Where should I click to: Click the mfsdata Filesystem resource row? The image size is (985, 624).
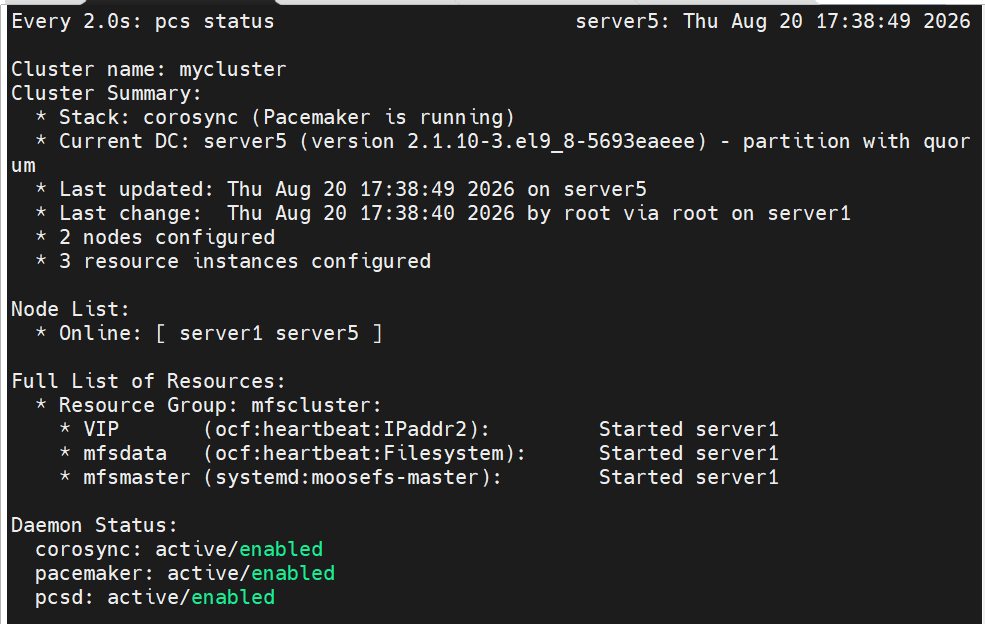click(x=419, y=453)
